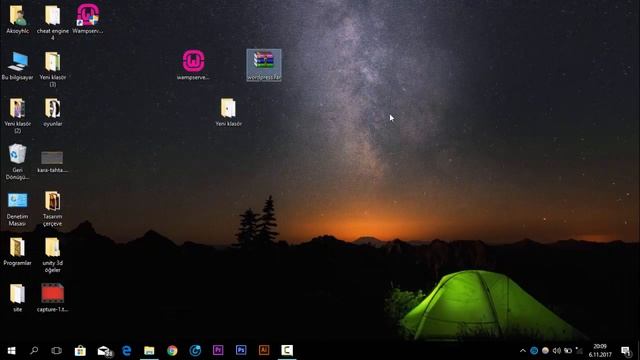Image resolution: width=640 pixels, height=360 pixels.
Task: Select the Tasarım çerçeve folder
Action: coord(53,208)
